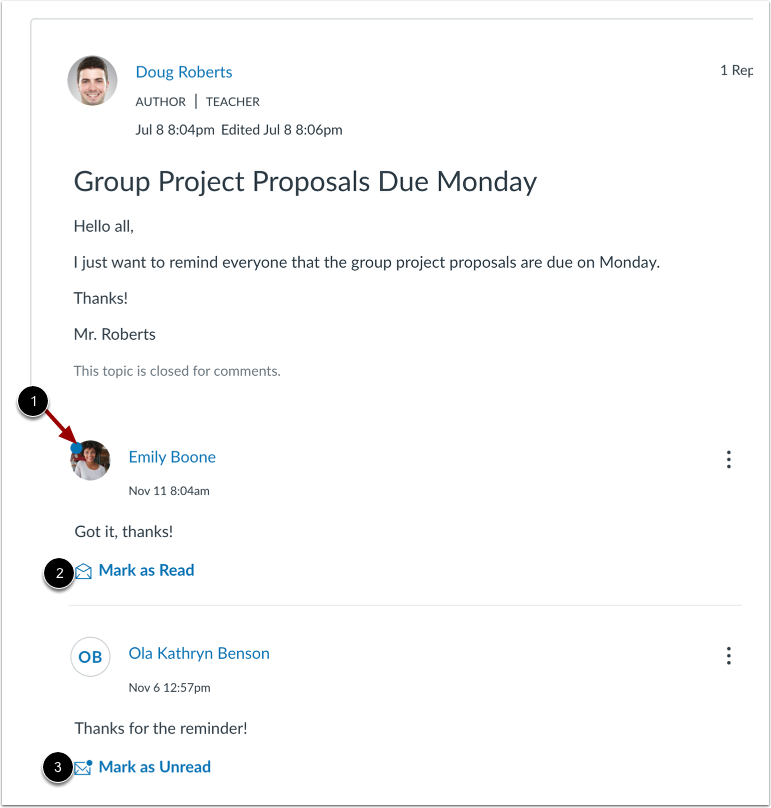Click the Emily Boone name link
Screen dimensions: 771x808
click(x=171, y=456)
